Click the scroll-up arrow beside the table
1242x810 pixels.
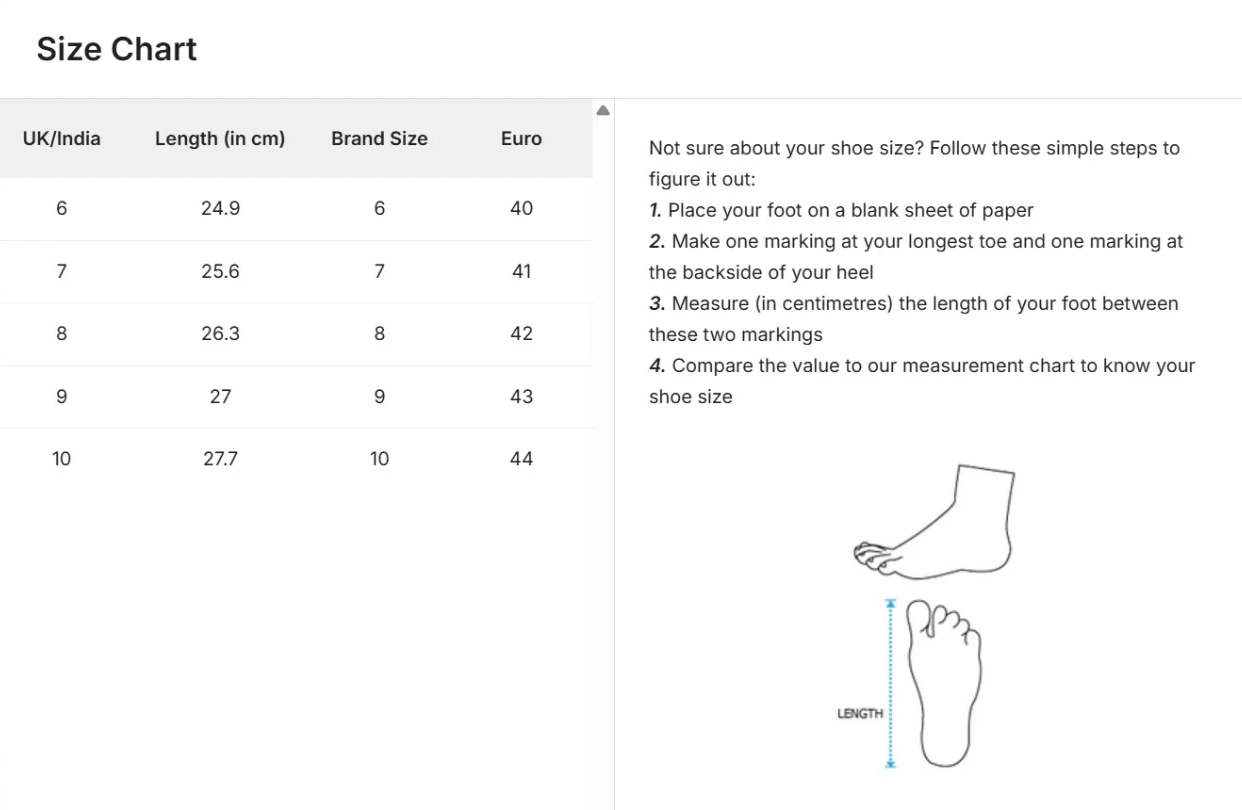click(603, 111)
